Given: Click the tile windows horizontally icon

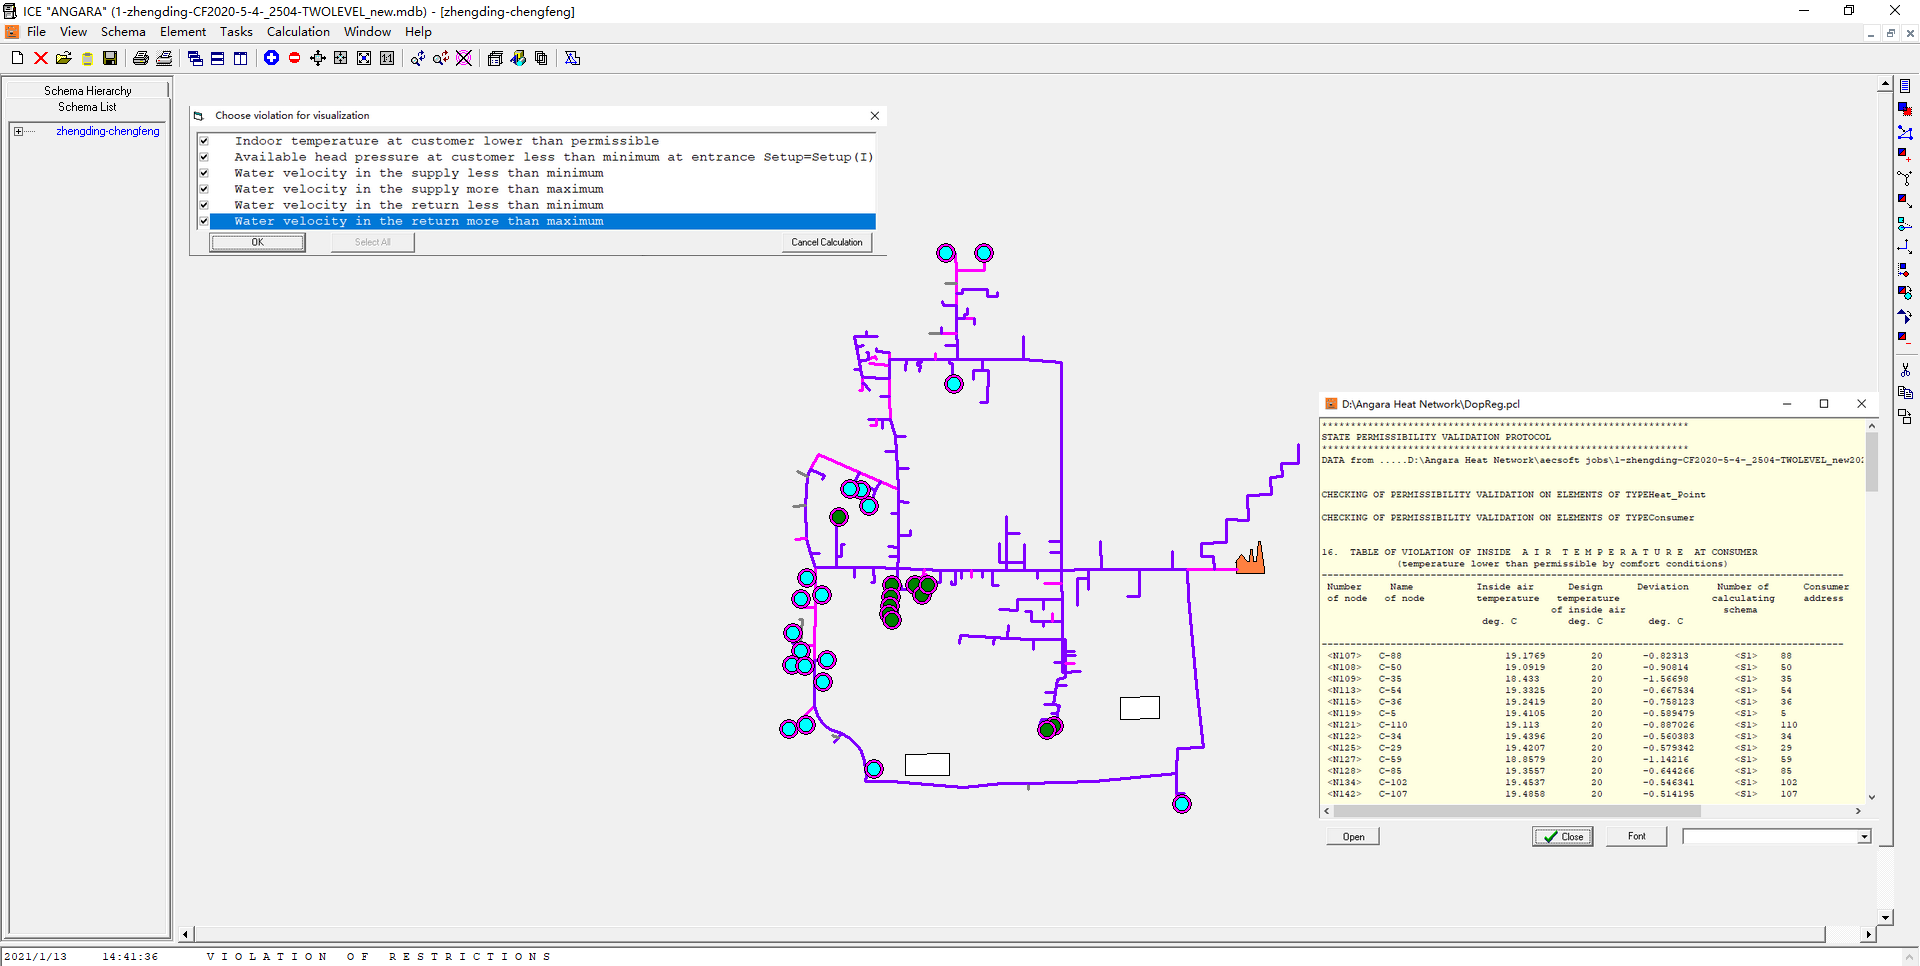Looking at the screenshot, I should pos(217,58).
